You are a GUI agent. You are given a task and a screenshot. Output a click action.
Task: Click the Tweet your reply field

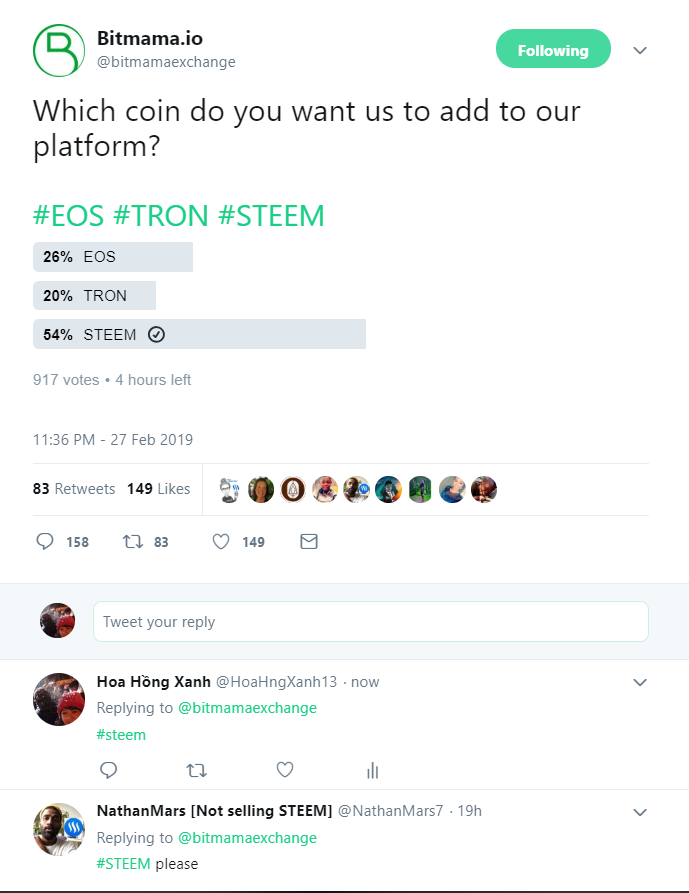(x=371, y=621)
